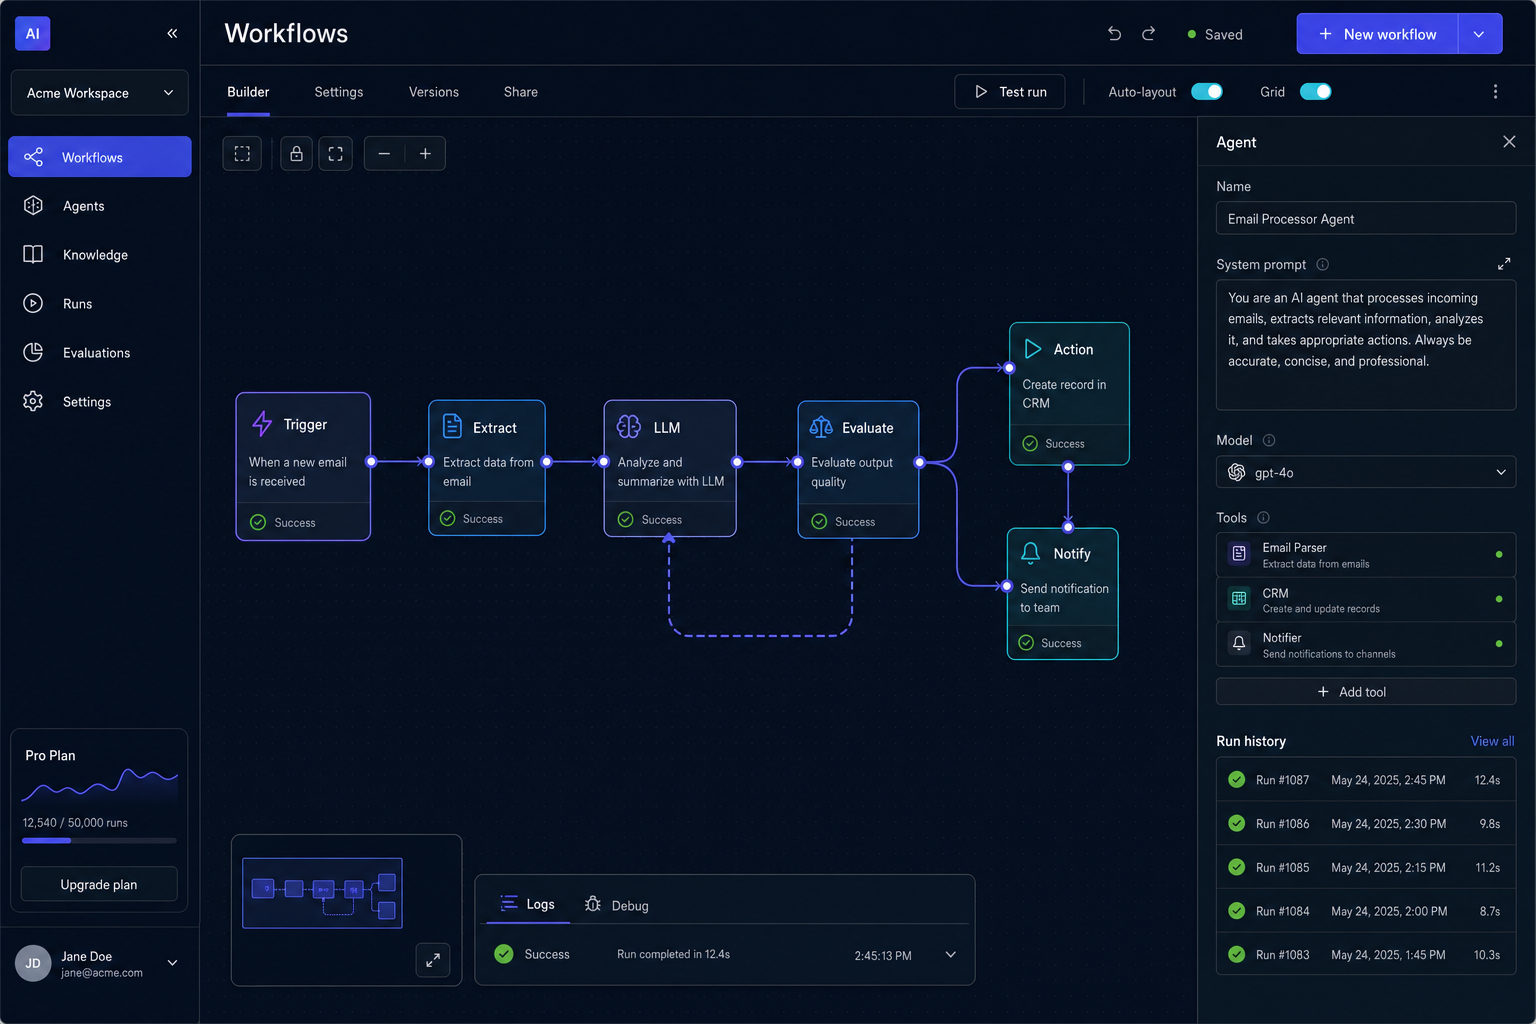Click the Test run button
This screenshot has height=1024, width=1536.
click(1010, 92)
